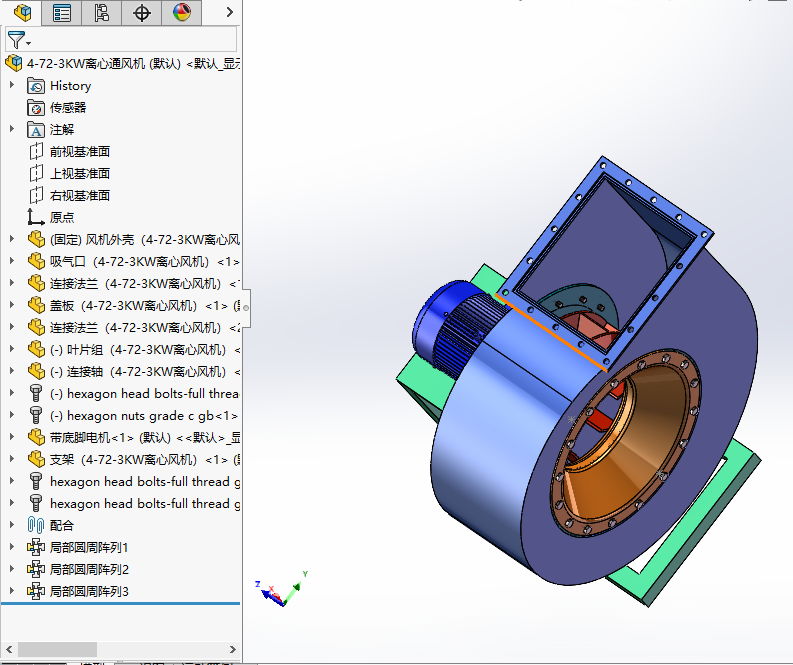This screenshot has height=665, width=793.
Task: Select the 原点 origin icon
Action: coord(35,217)
